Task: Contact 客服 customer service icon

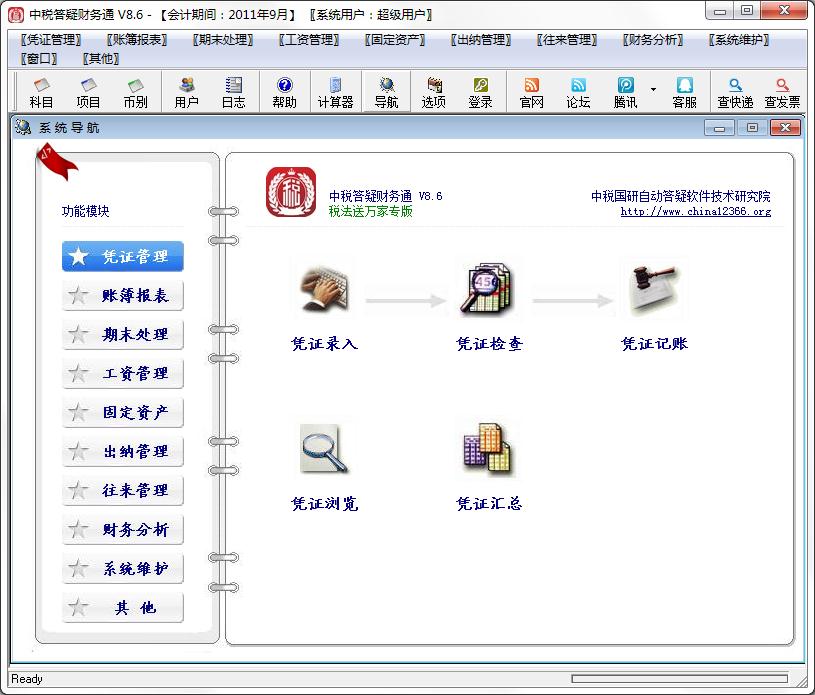Action: coord(685,93)
